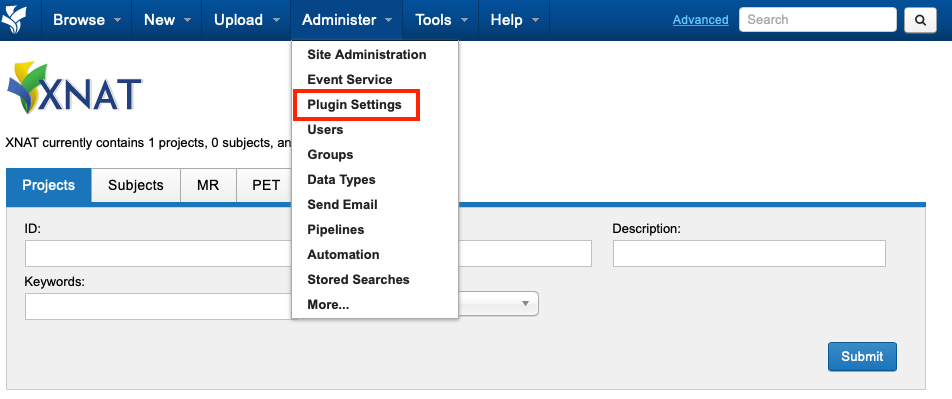Open the Tools dropdown menu
Viewport: 952px width, 399px height.
point(441,20)
